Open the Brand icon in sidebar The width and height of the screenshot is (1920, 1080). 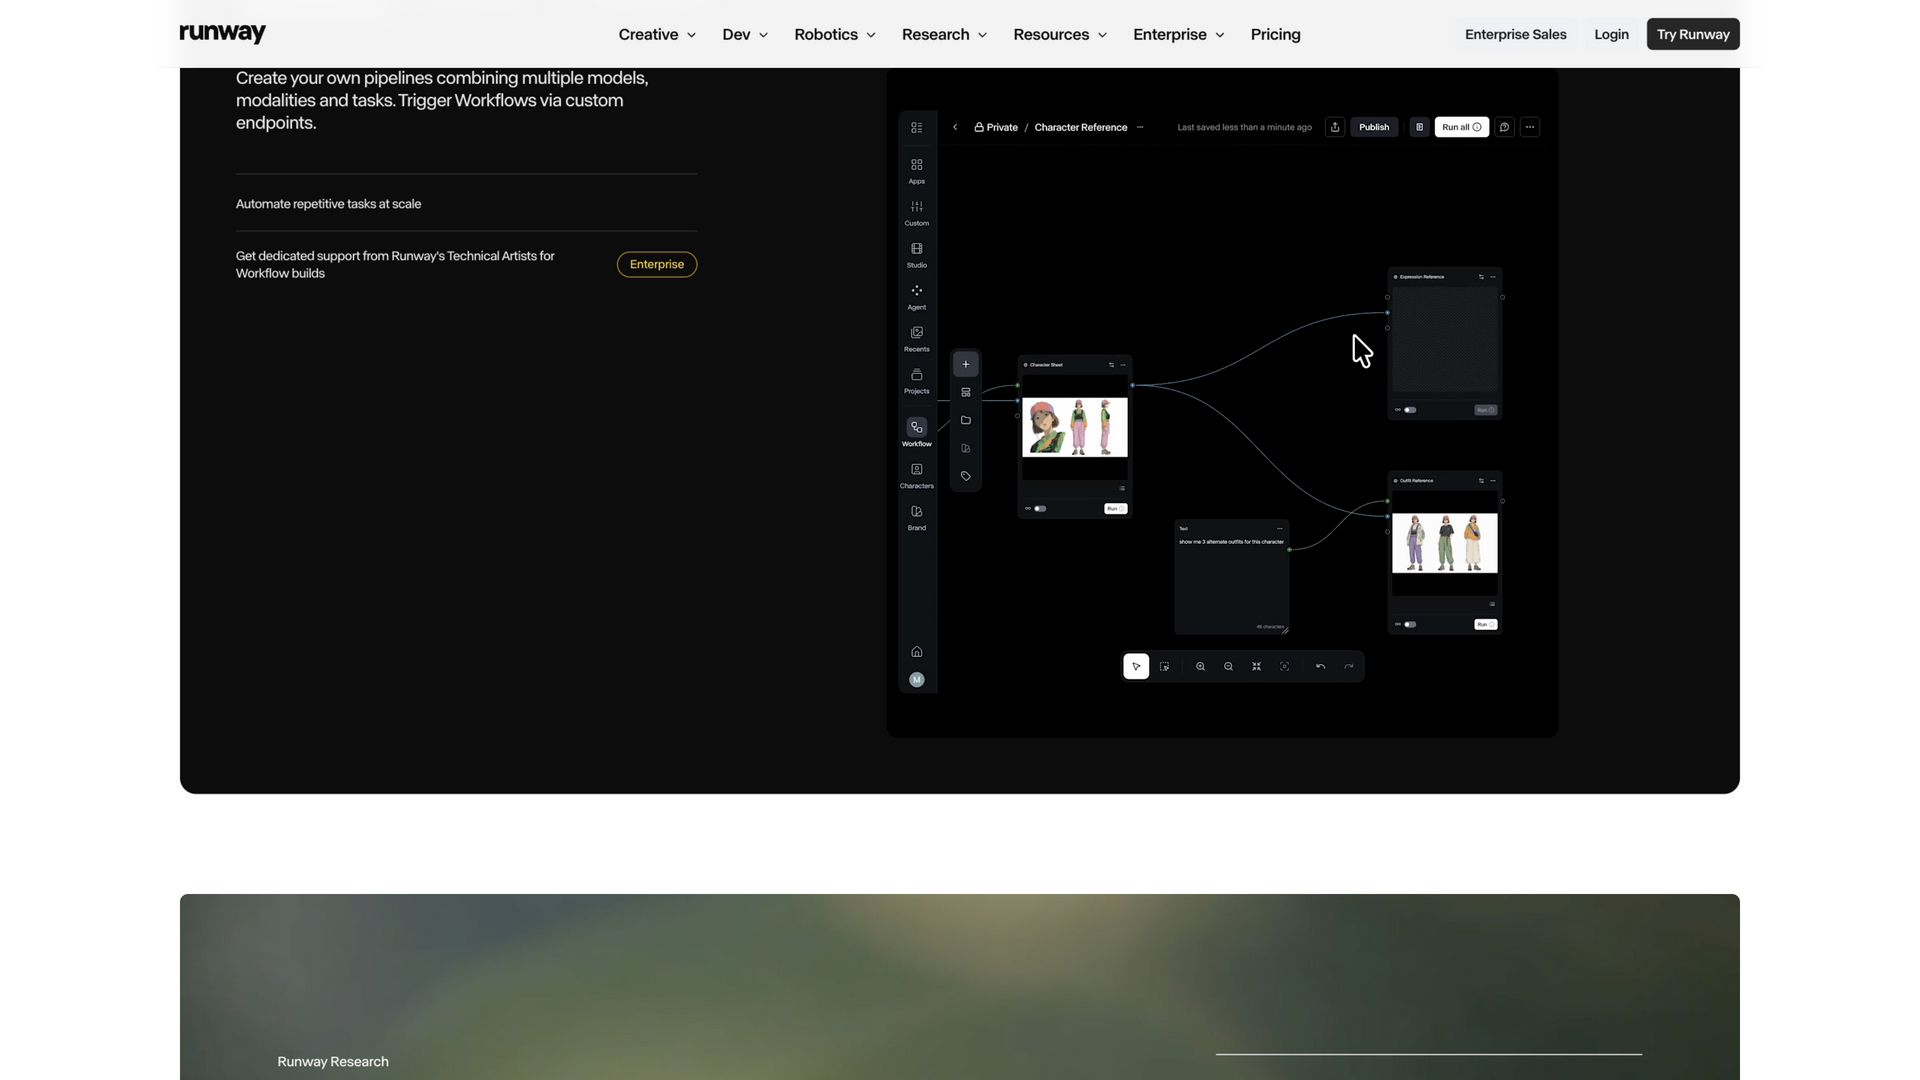pos(916,511)
